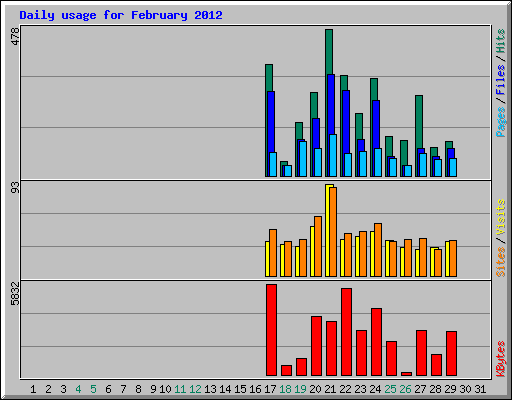Click day label 21 on the axis
Image resolution: width=512 pixels, height=400 pixels.
click(x=330, y=389)
